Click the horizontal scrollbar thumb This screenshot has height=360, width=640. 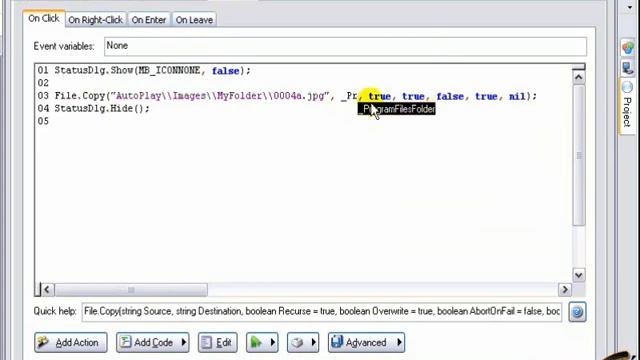point(131,290)
